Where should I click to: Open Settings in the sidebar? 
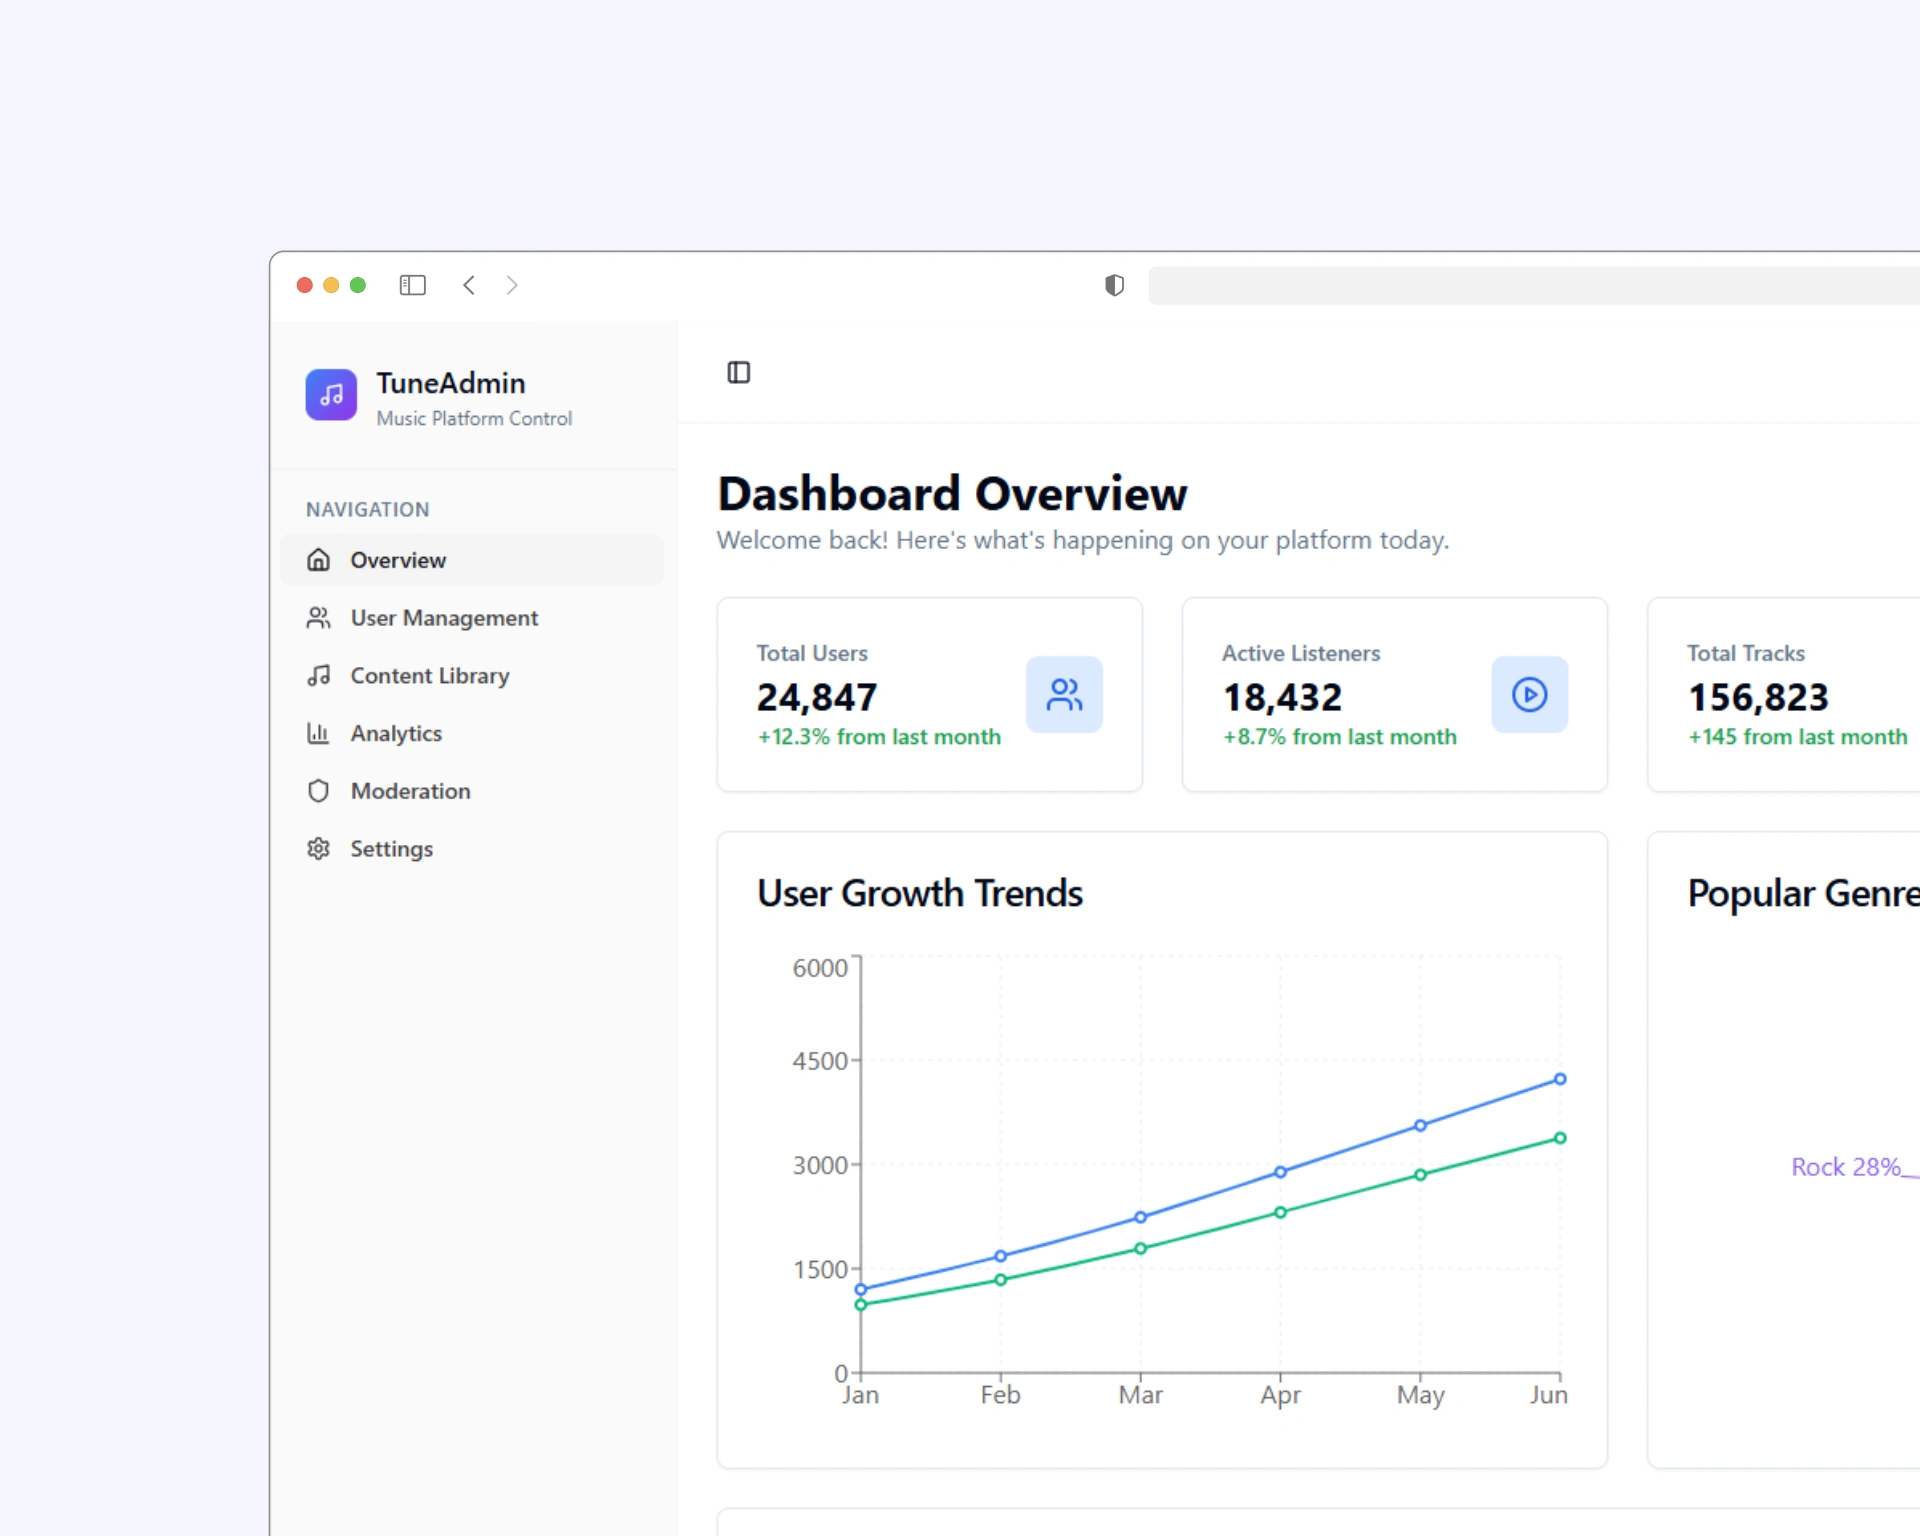point(472,849)
